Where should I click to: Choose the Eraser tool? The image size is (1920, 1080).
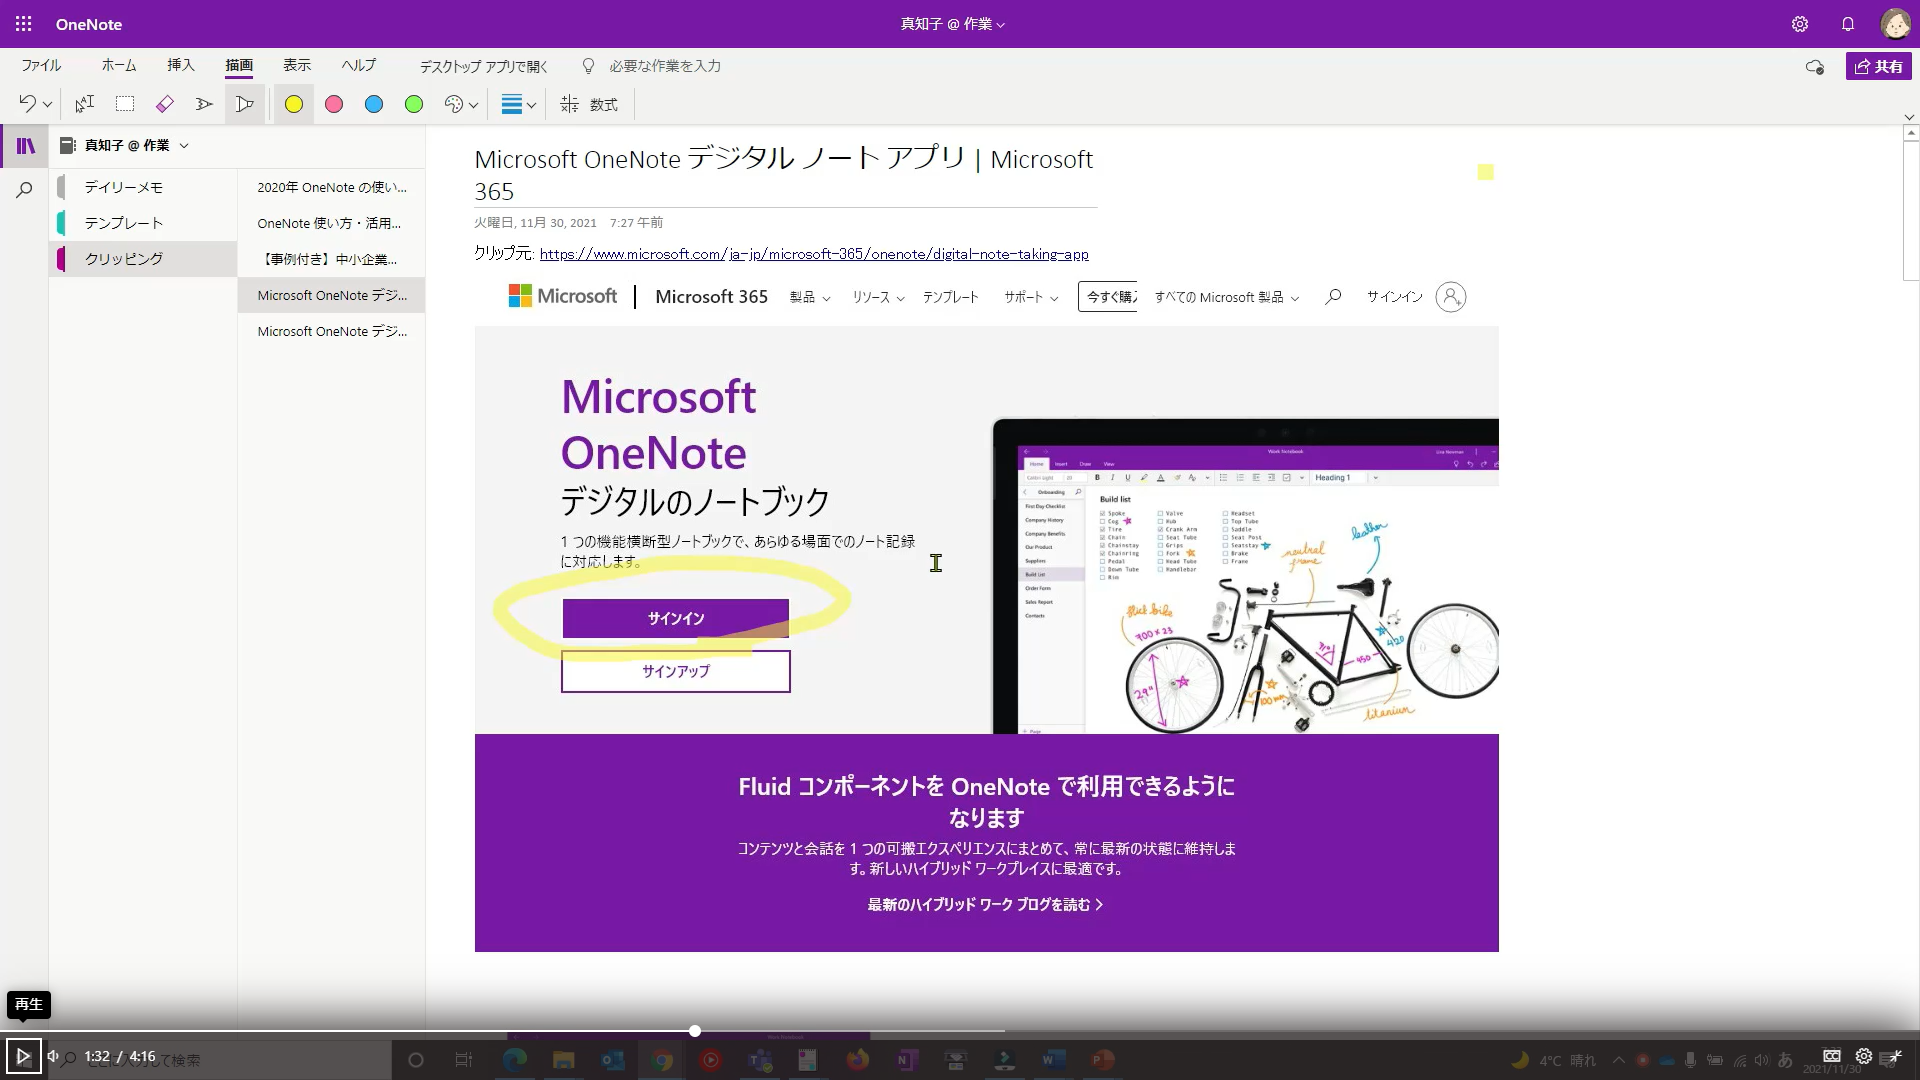pos(165,104)
